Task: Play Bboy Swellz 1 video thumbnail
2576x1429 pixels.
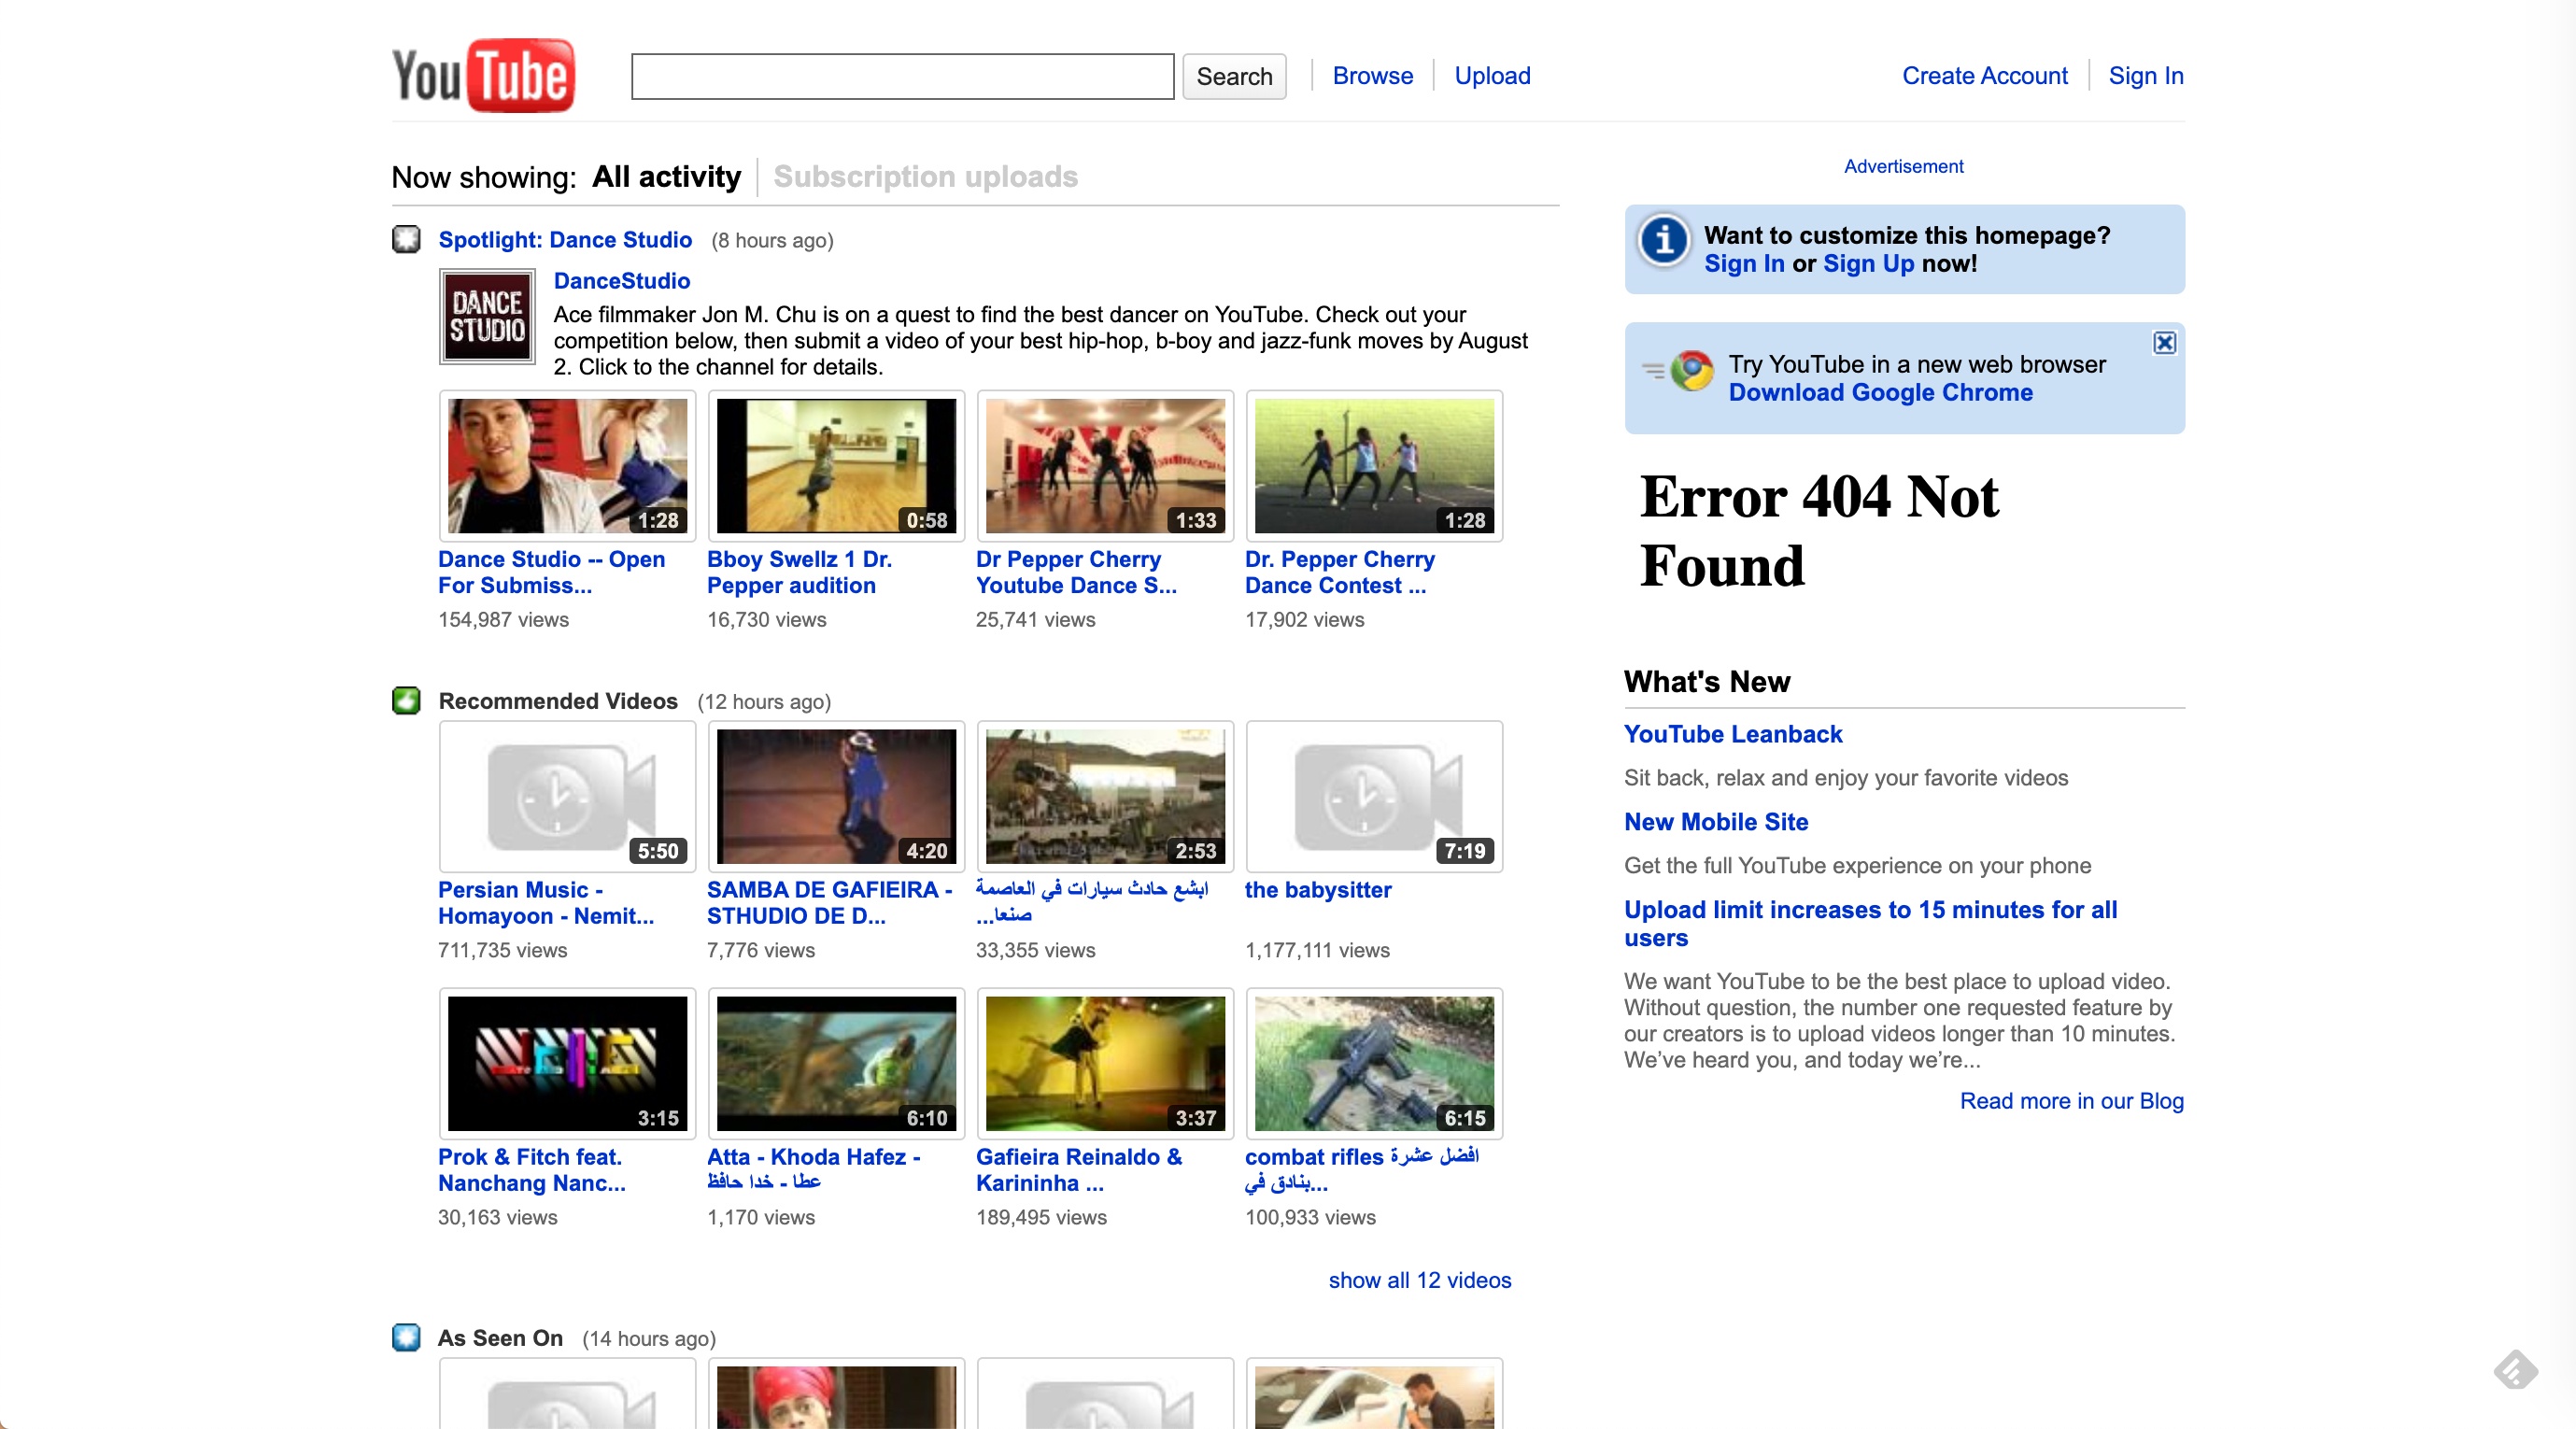Action: pos(836,466)
